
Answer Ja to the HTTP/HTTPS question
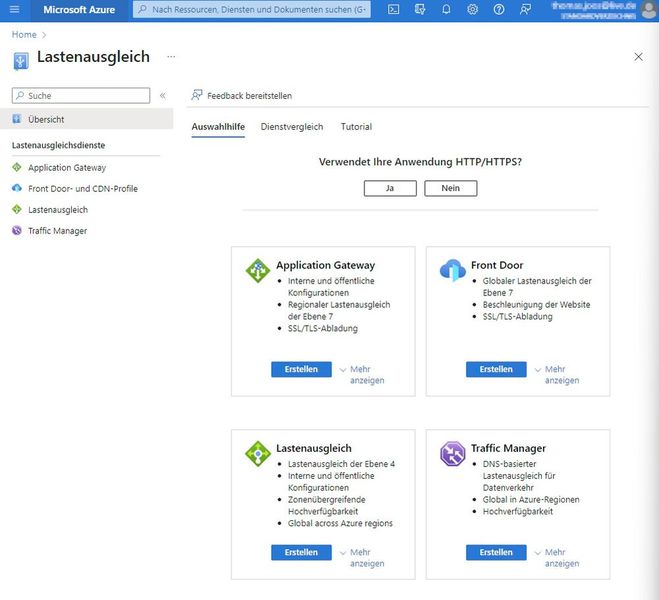[x=390, y=188]
